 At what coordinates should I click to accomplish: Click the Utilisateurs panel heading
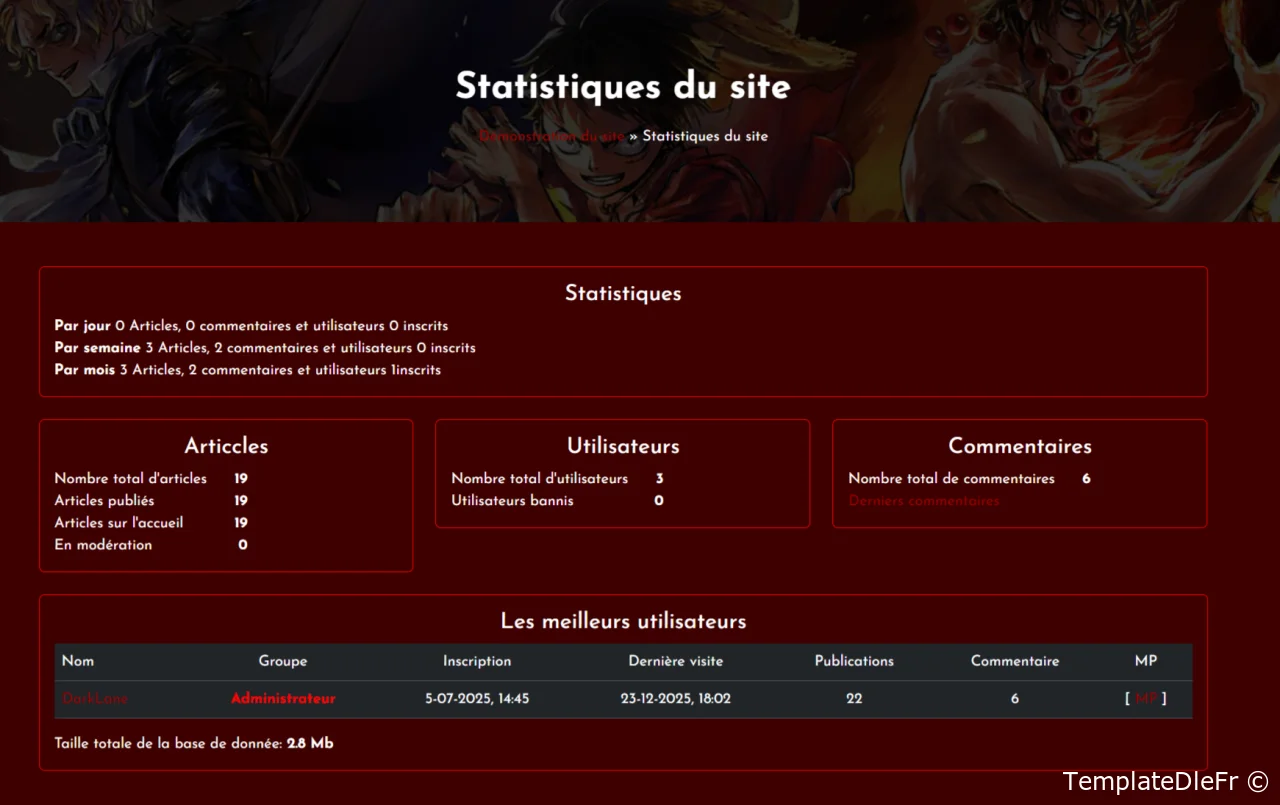pyautogui.click(x=623, y=446)
